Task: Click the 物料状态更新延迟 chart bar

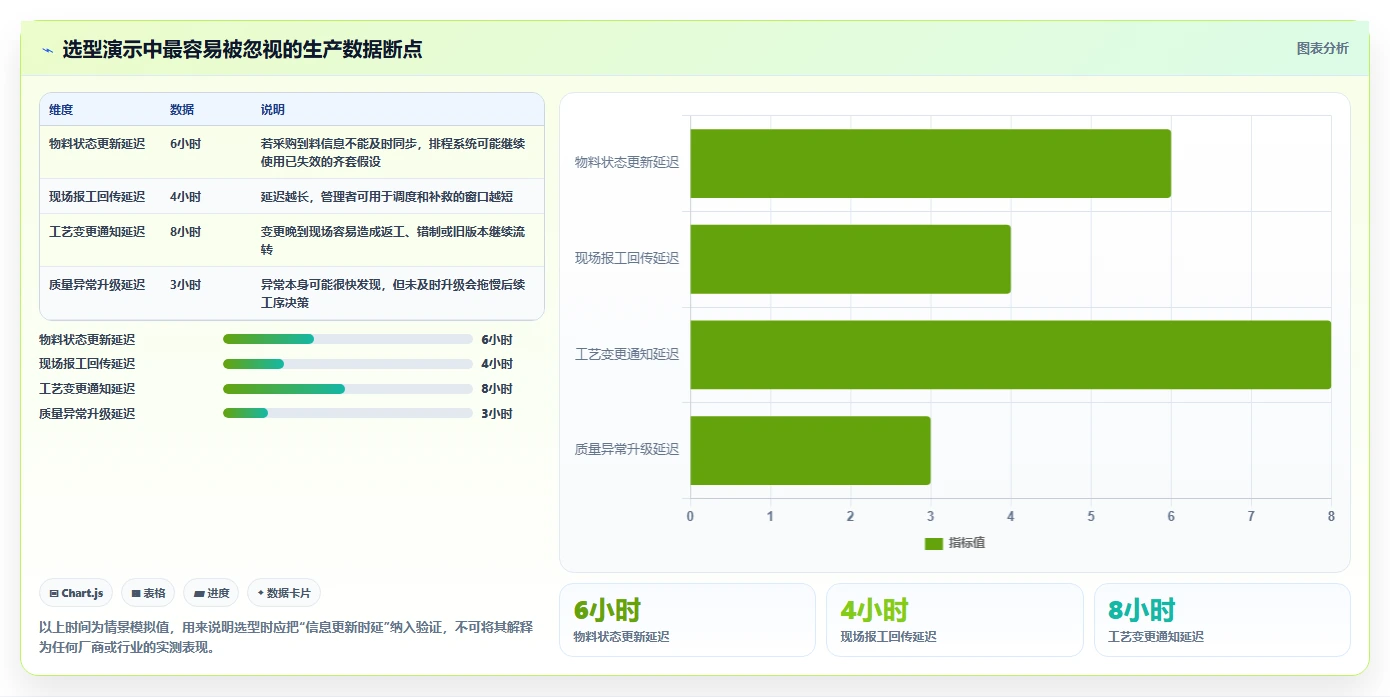Action: point(930,163)
